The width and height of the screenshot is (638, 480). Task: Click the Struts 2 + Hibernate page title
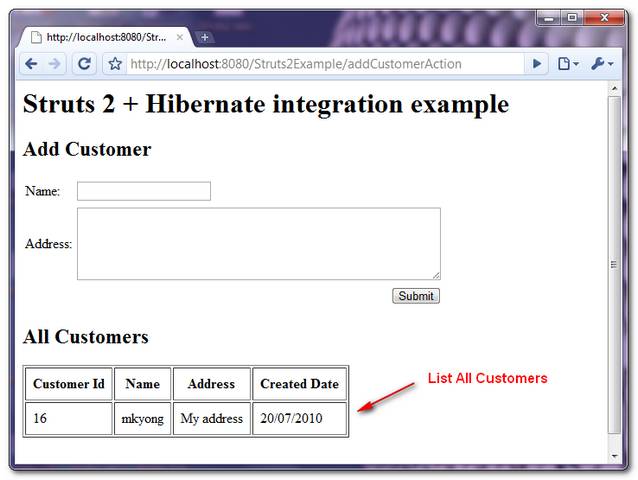click(x=266, y=104)
